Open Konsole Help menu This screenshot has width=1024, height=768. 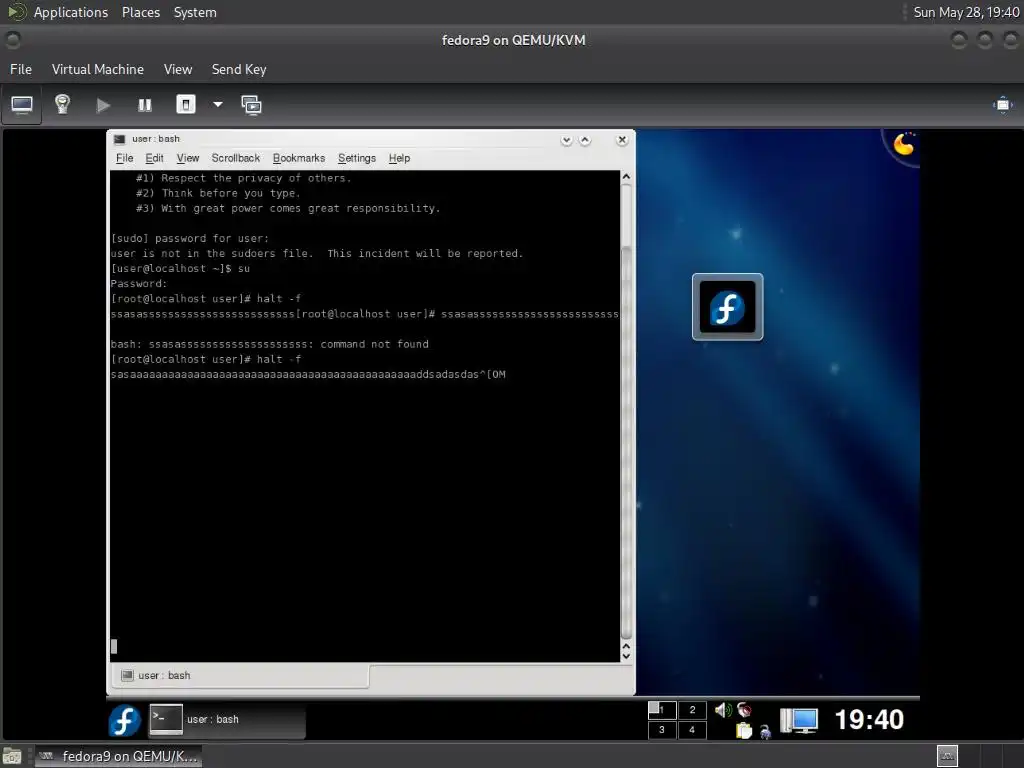click(399, 158)
